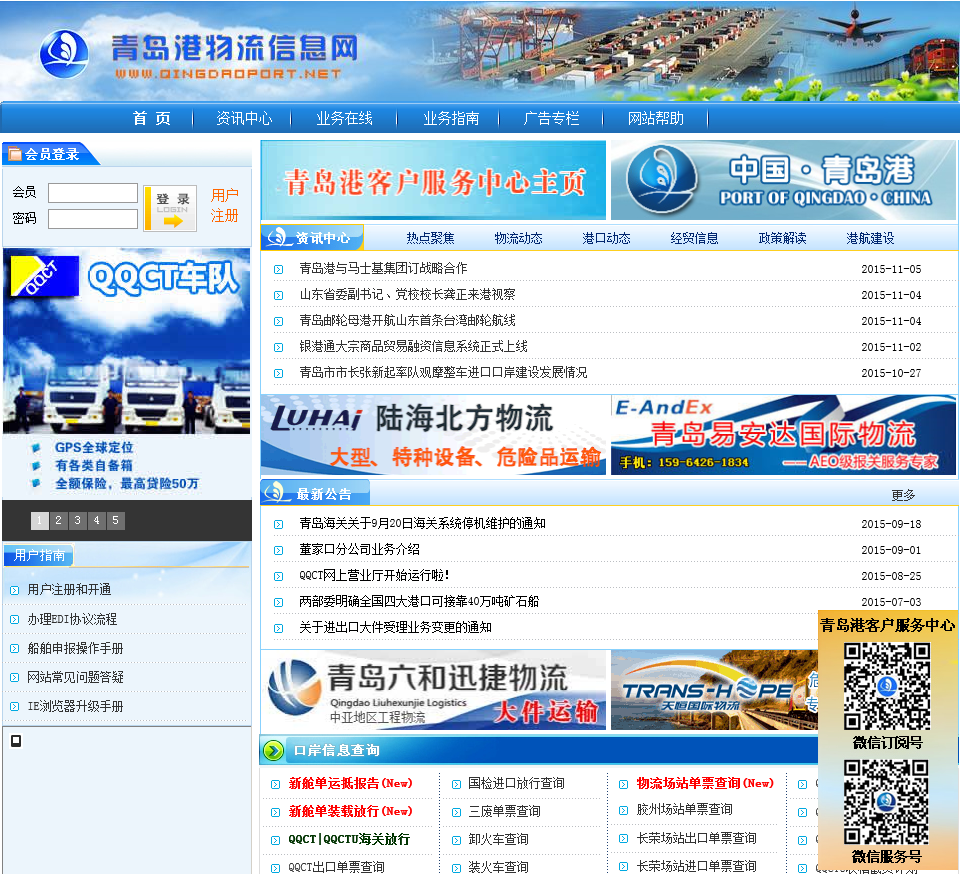Click bullet icon beside 董家口分公司业务介绍
This screenshot has height=874, width=961.
[278, 550]
